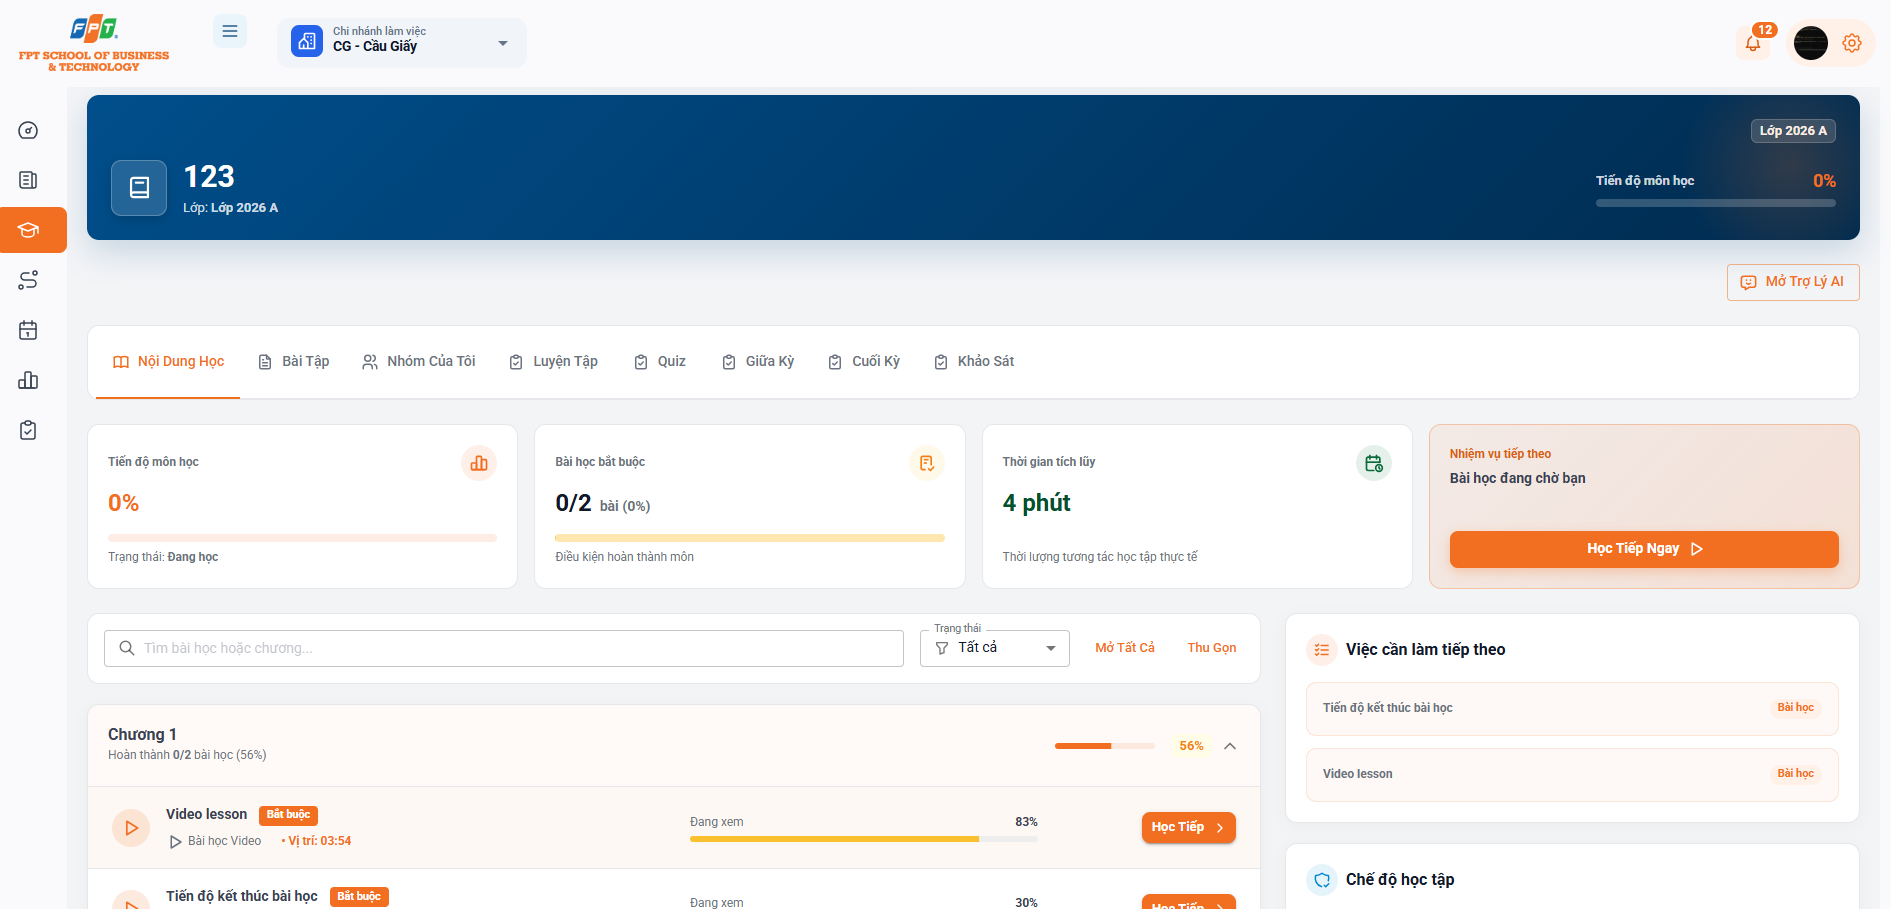Click the Lớp 2026 A badge
Viewport: 1891px width, 909px height.
coord(1793,131)
